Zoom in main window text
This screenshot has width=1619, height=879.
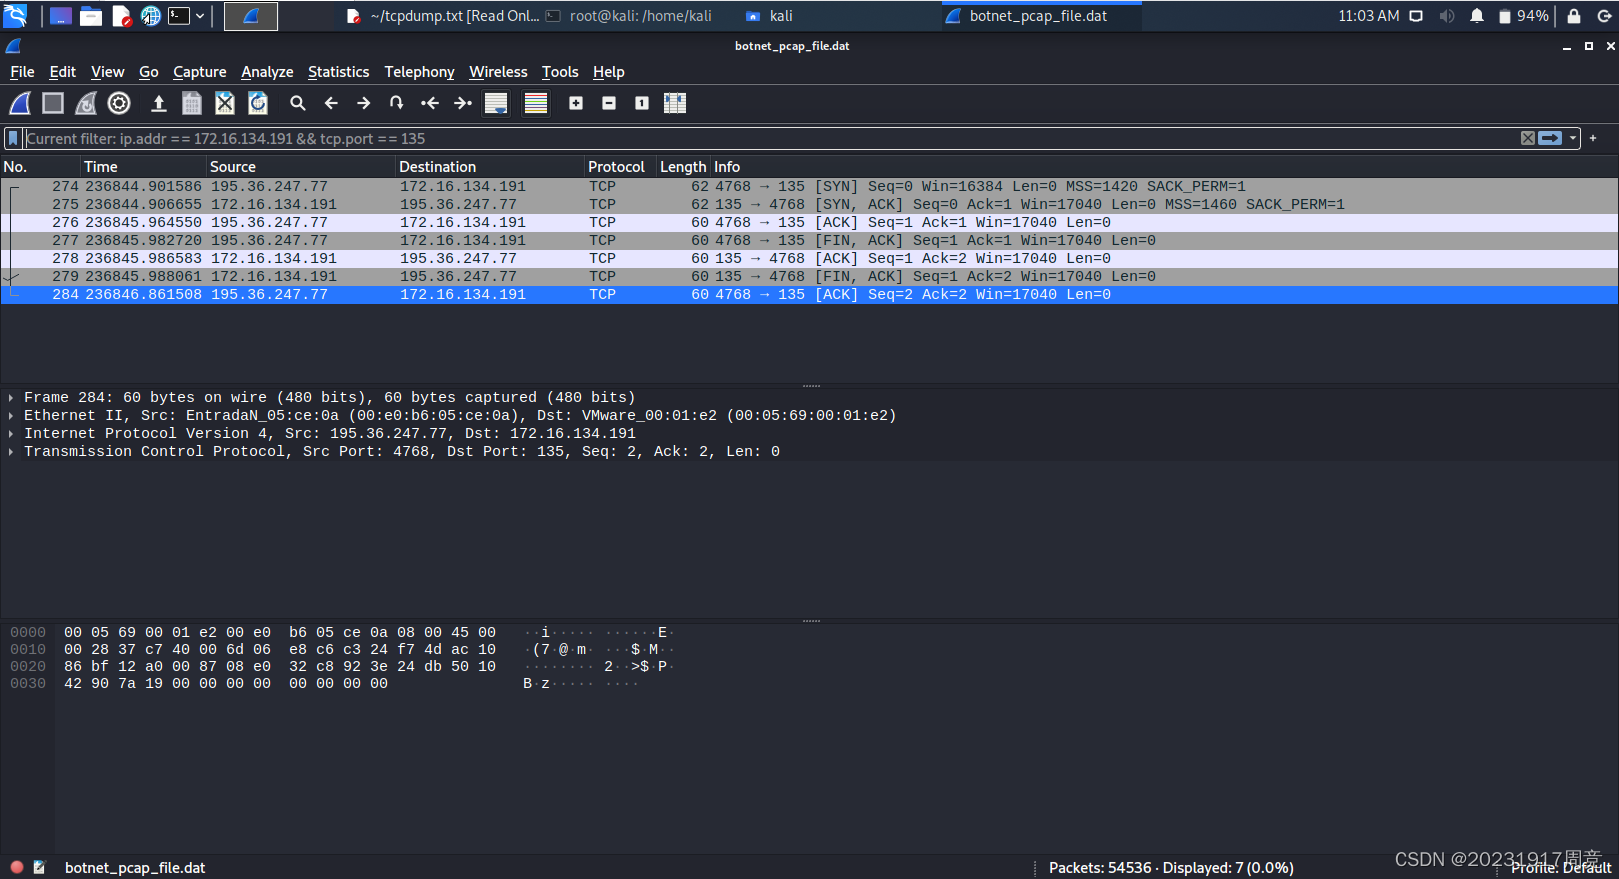click(x=576, y=103)
